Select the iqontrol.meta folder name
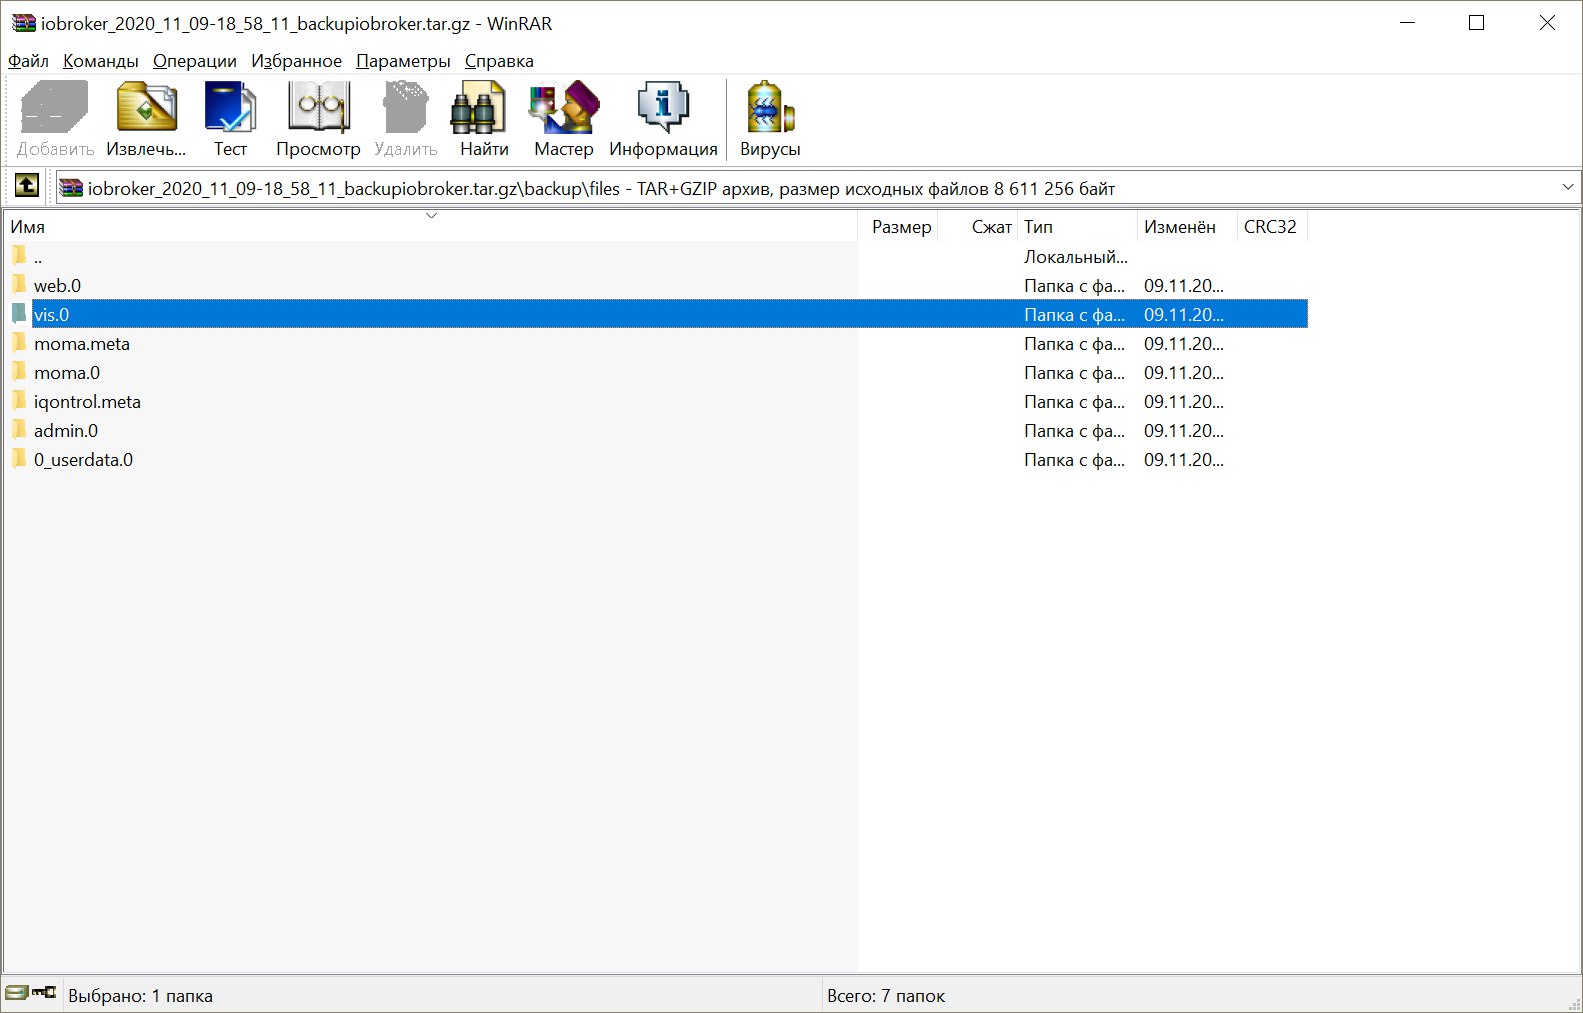 pyautogui.click(x=87, y=402)
